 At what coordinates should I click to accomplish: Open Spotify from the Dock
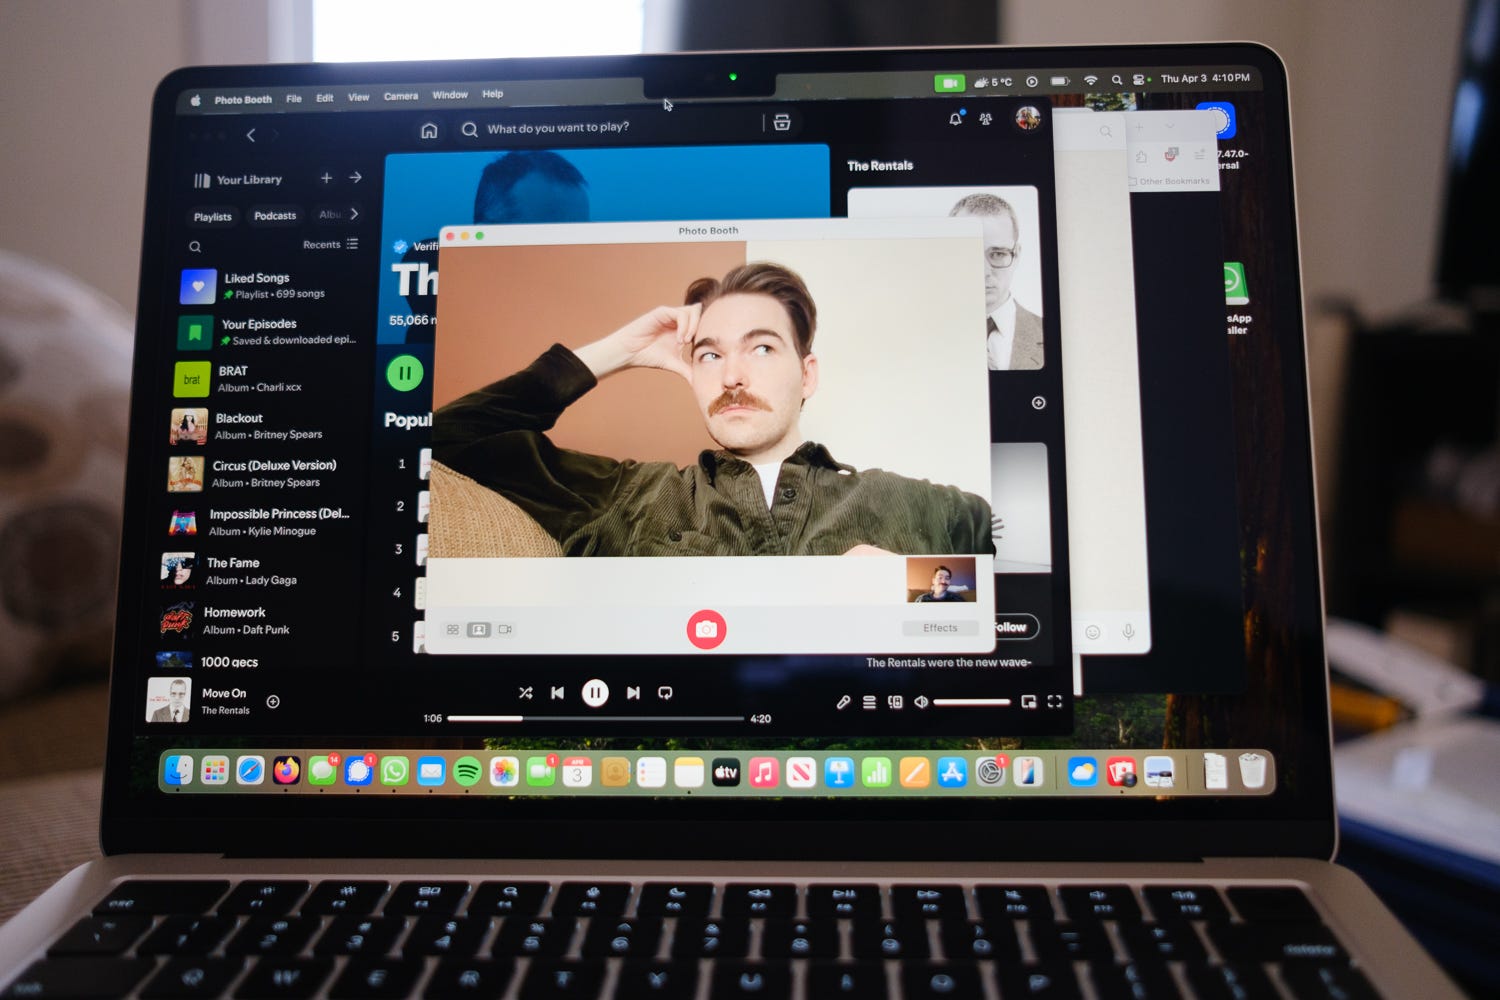coord(467,771)
